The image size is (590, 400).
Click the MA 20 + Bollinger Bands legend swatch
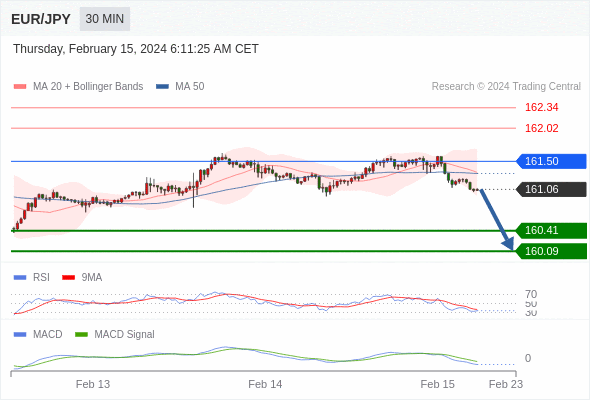point(20,87)
